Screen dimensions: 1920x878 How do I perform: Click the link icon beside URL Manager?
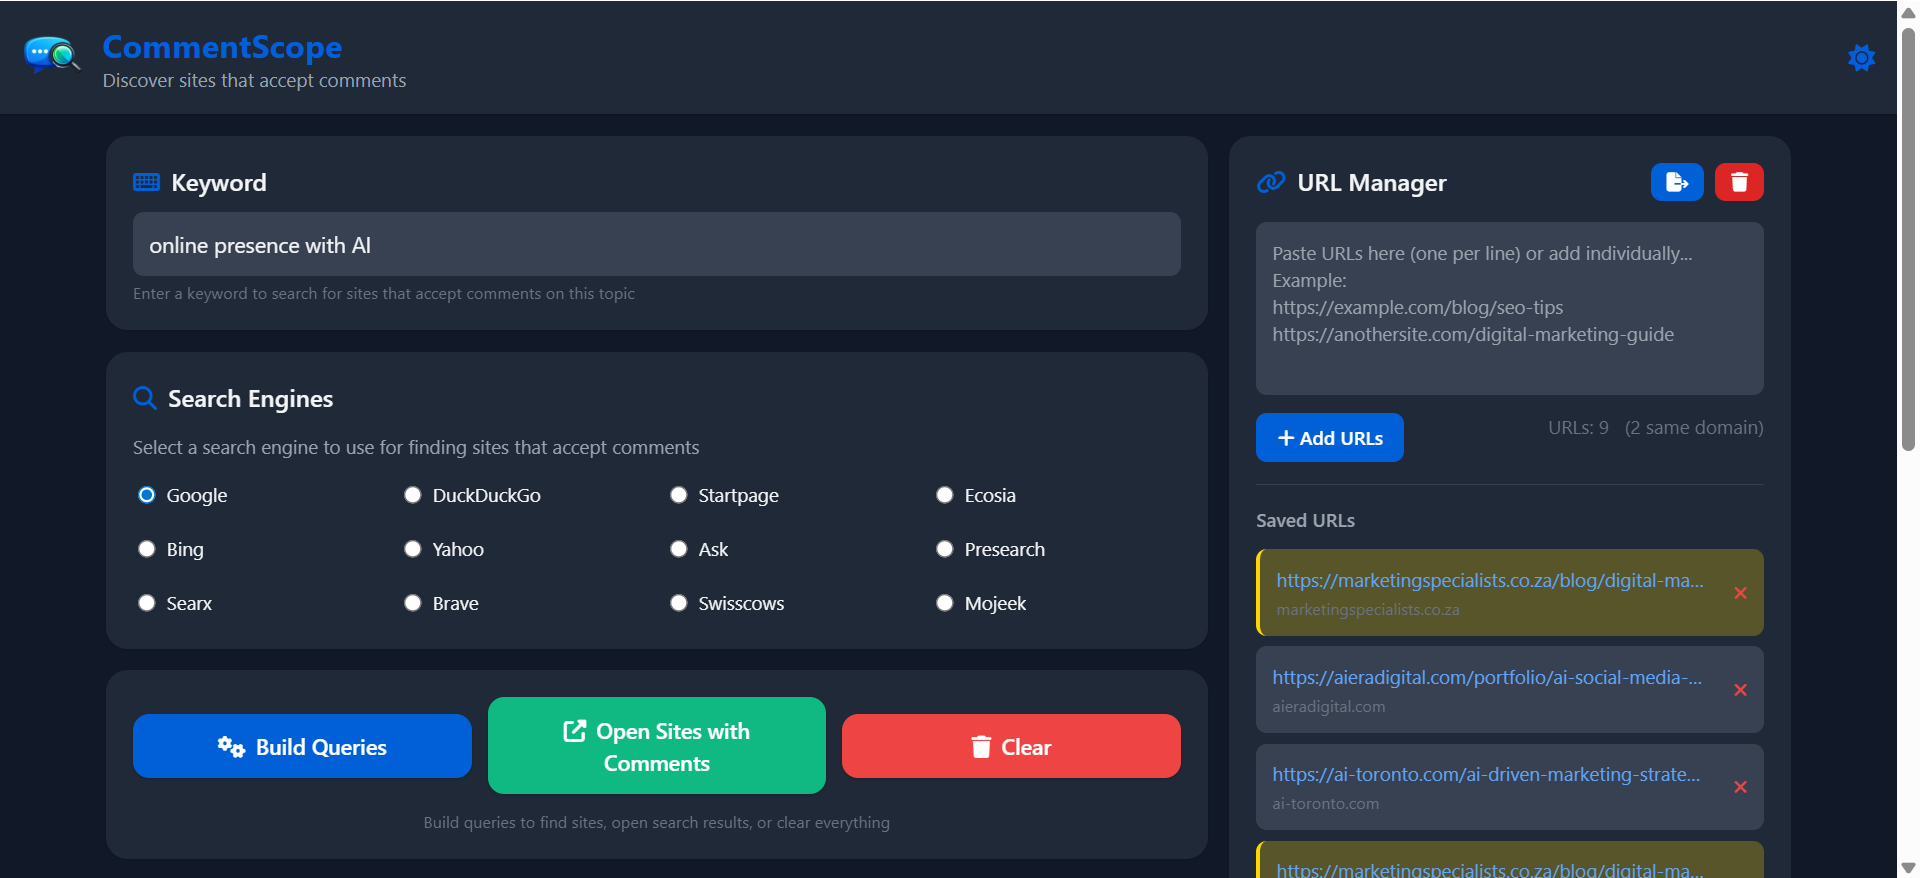[1271, 182]
